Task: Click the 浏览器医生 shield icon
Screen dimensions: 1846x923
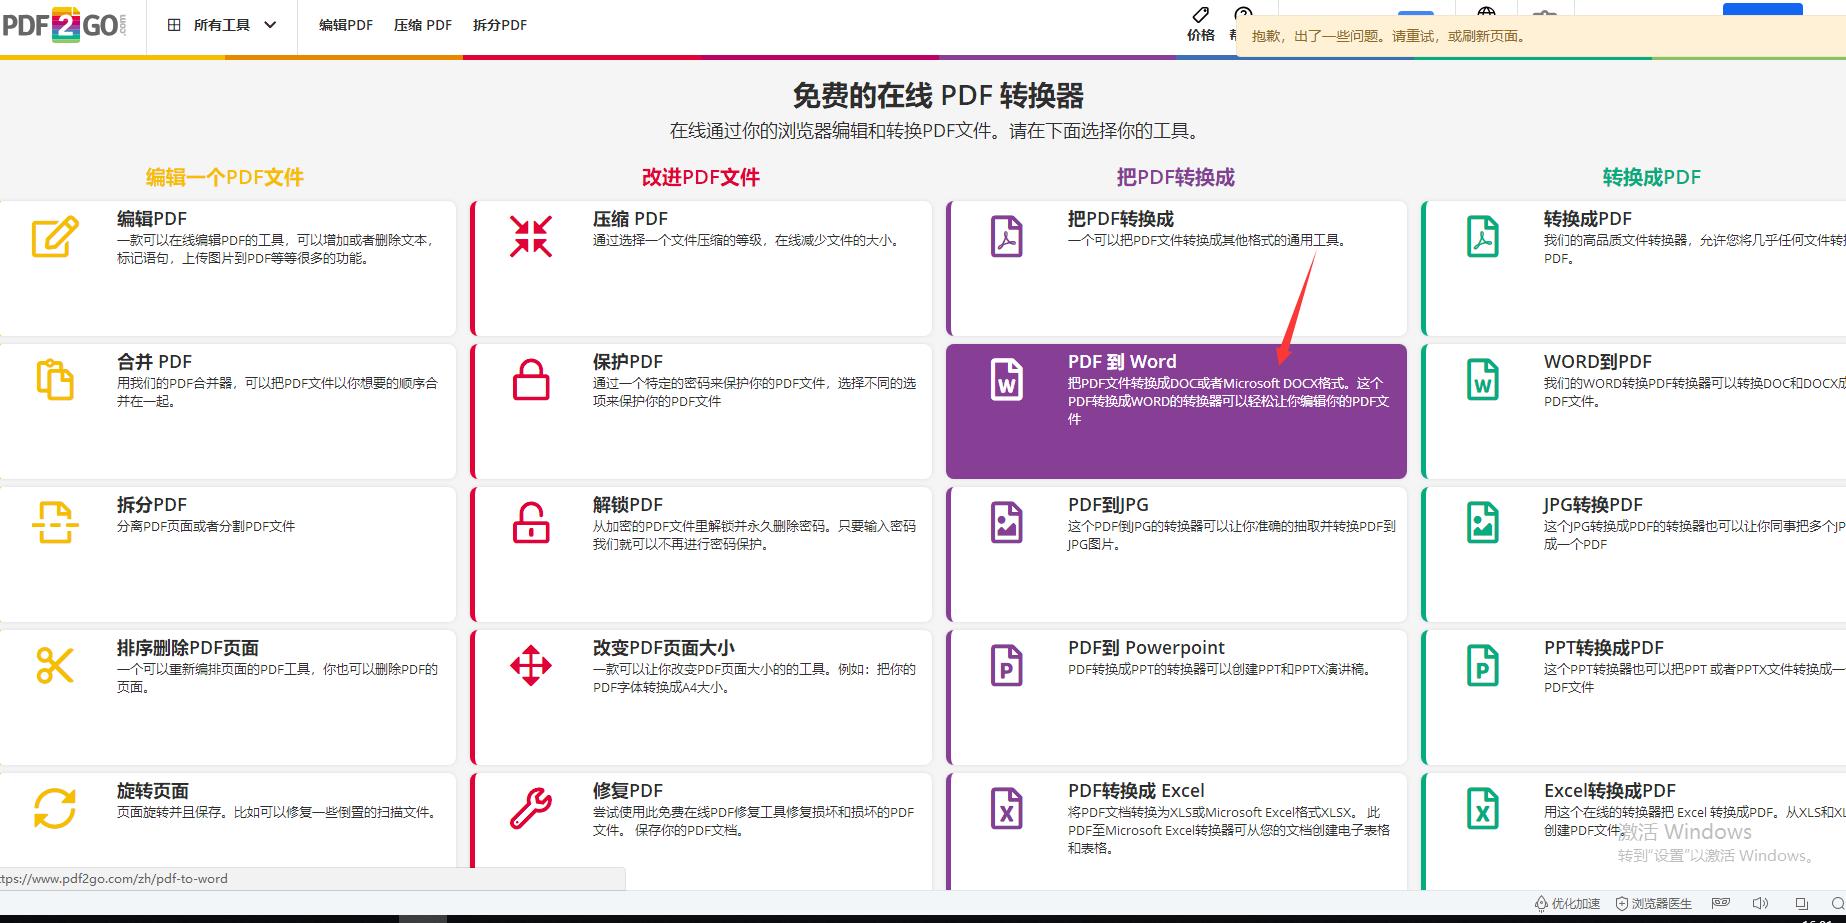Action: coord(1622,903)
